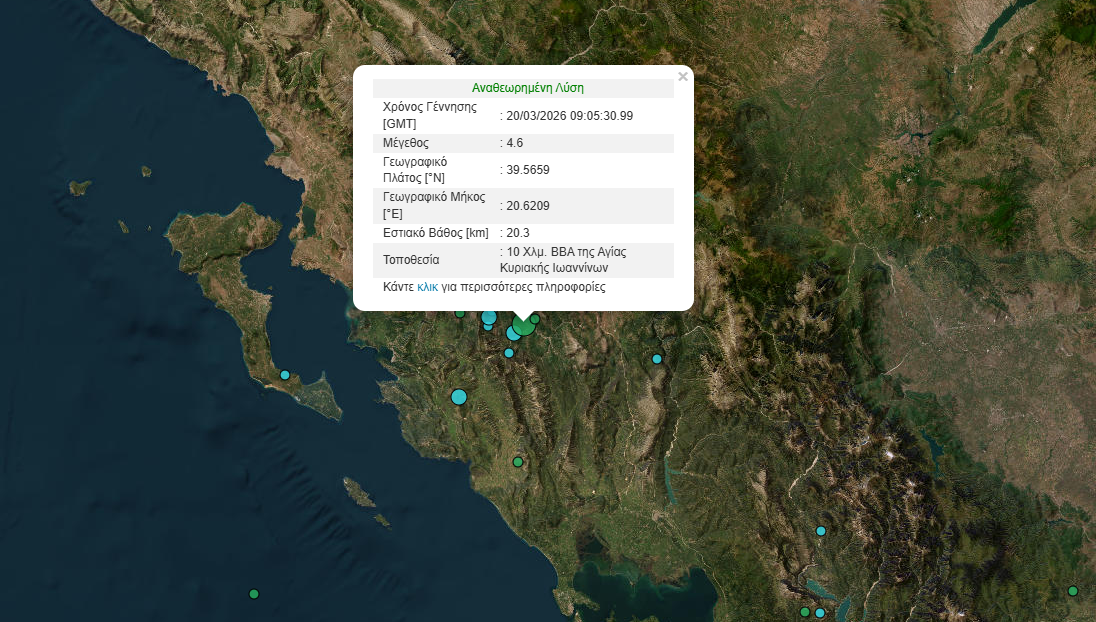Click the lone cyan marker east of the popup pointer
The width and height of the screenshot is (1096, 622).
[x=657, y=359]
